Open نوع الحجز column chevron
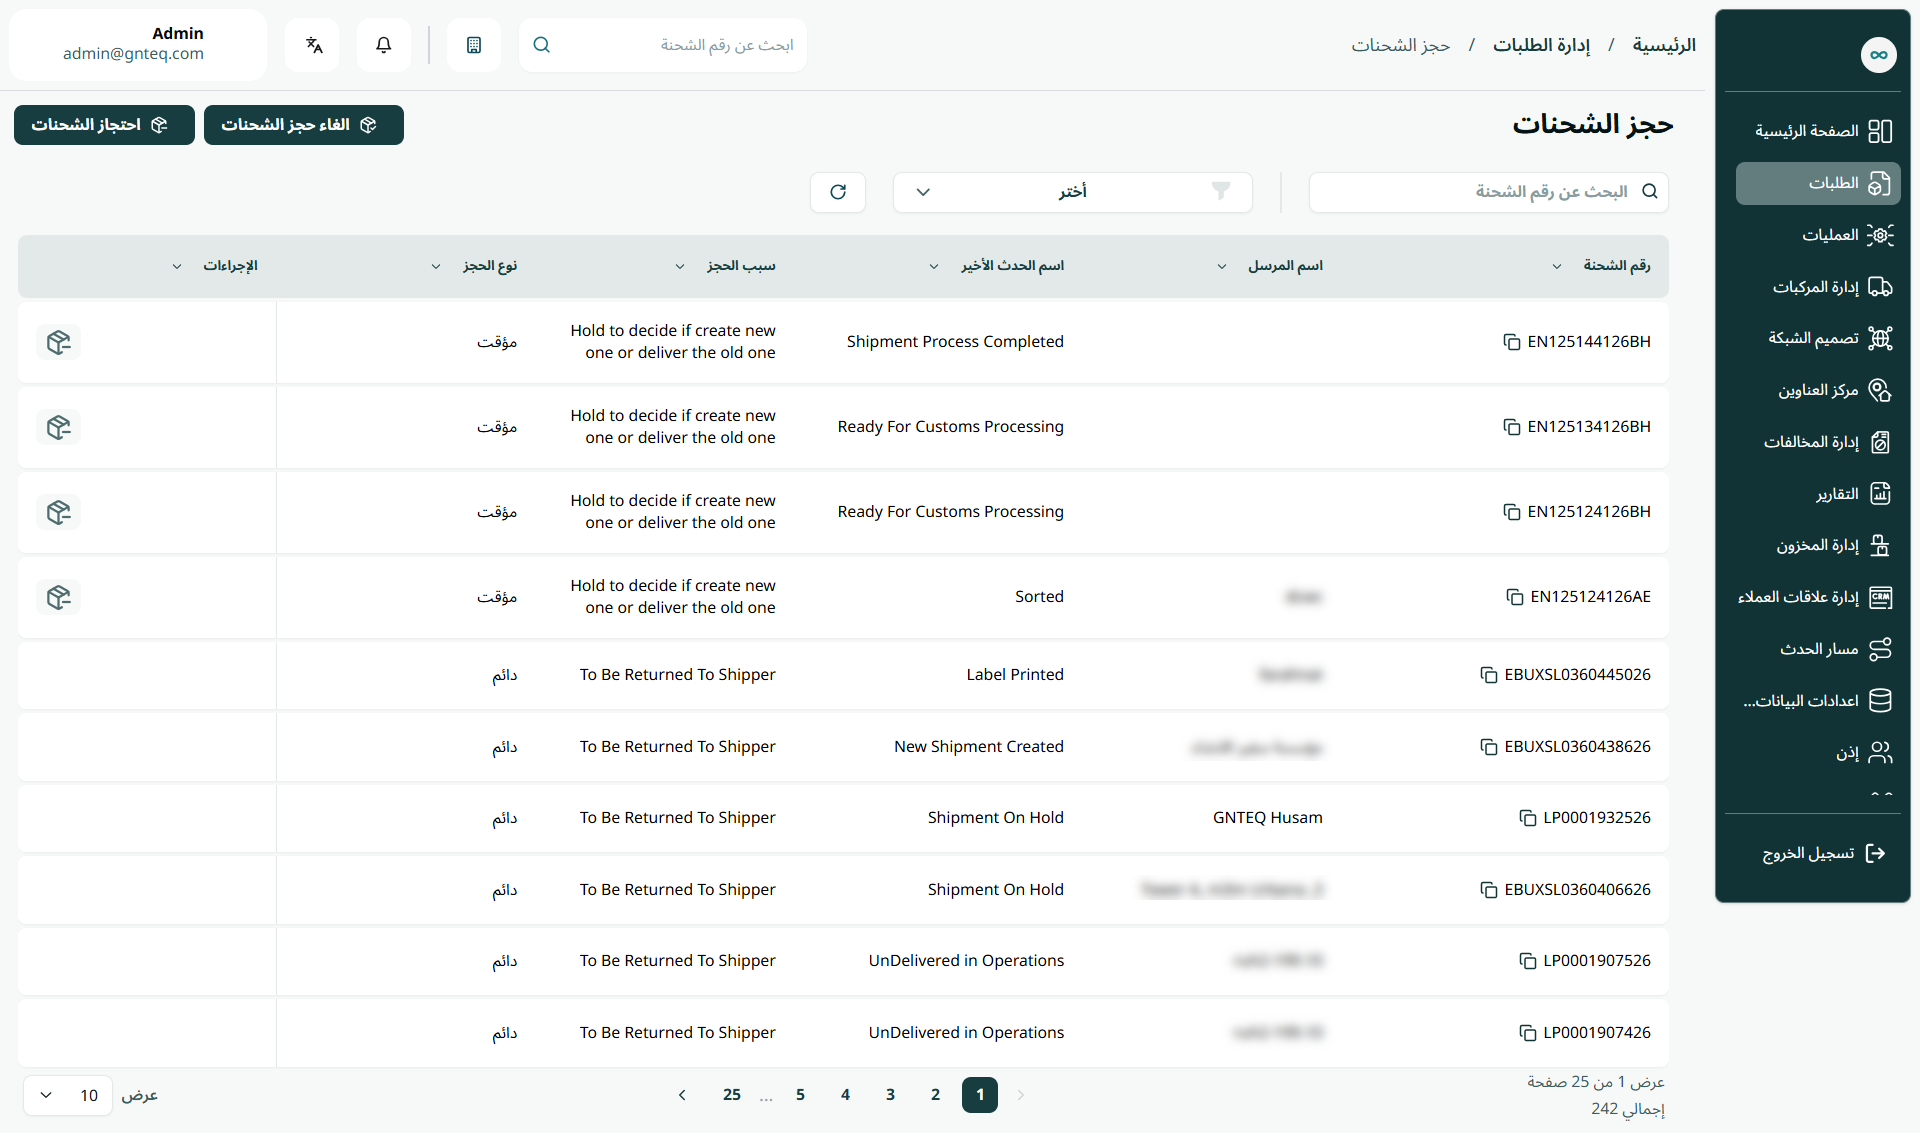1920x1133 pixels. [436, 266]
